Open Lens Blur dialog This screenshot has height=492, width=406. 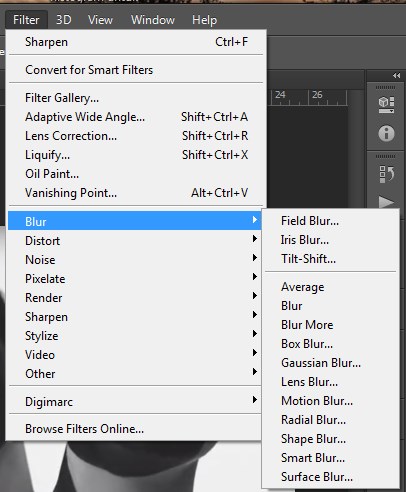[331, 382]
